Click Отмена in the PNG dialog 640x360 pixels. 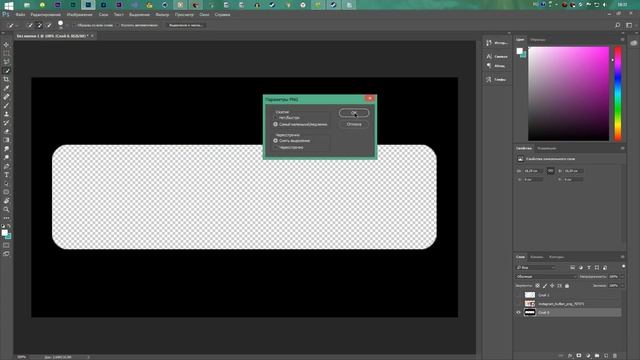pos(354,124)
